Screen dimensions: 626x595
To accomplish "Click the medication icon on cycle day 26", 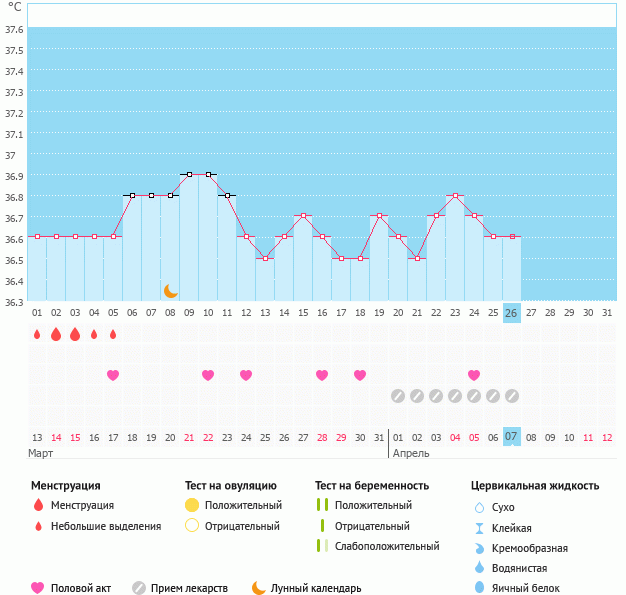I will (x=512, y=395).
